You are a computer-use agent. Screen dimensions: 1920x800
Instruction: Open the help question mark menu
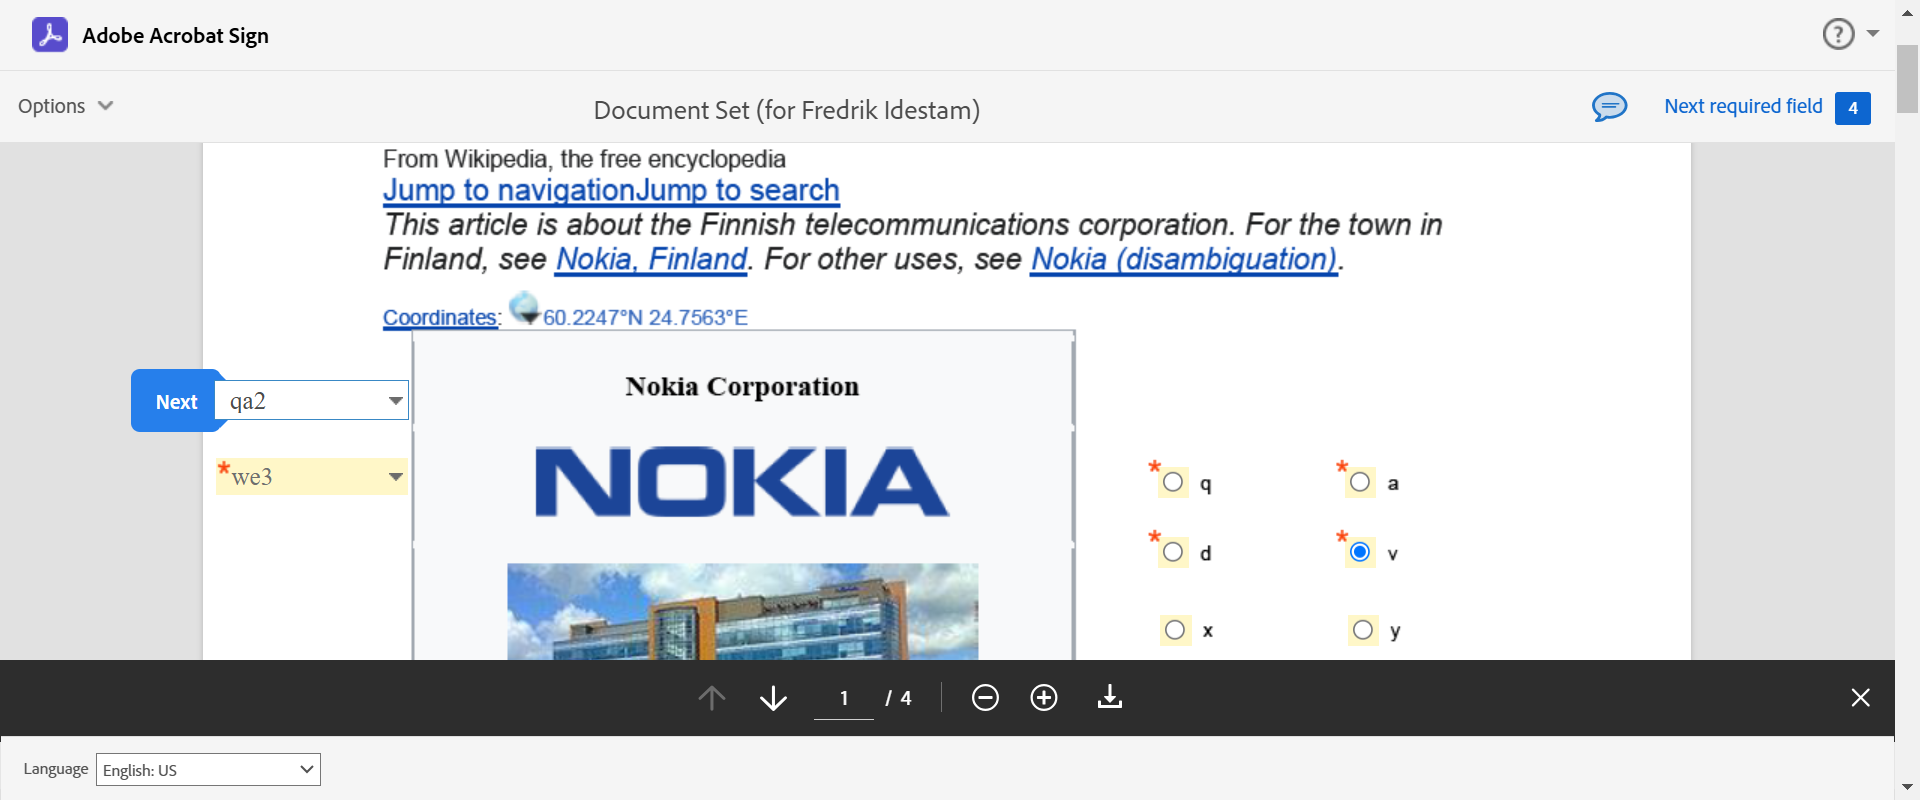1839,35
